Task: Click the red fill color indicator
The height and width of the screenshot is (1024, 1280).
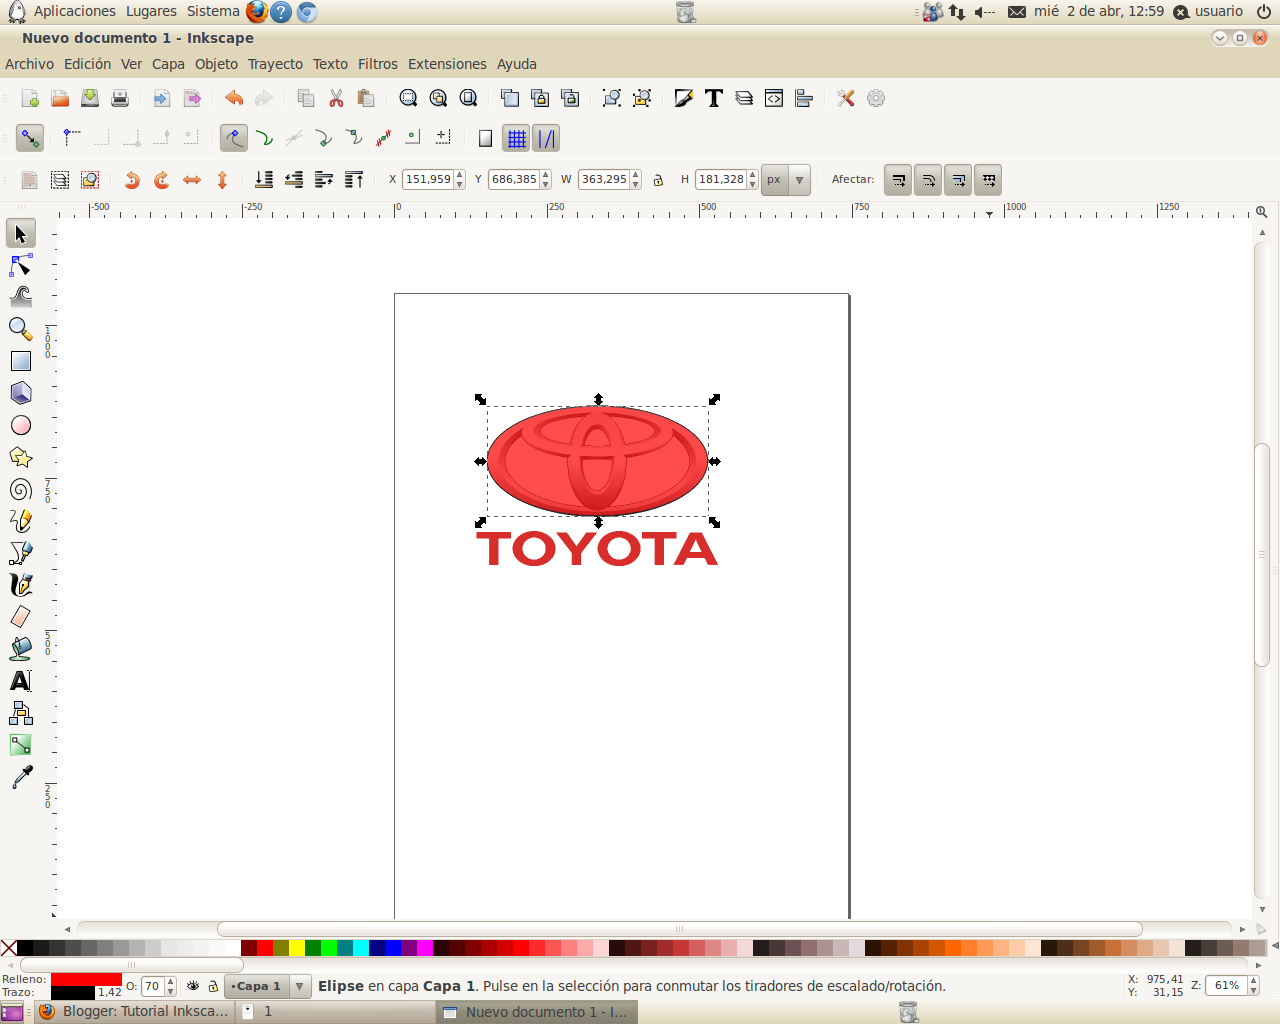Action: [86, 980]
